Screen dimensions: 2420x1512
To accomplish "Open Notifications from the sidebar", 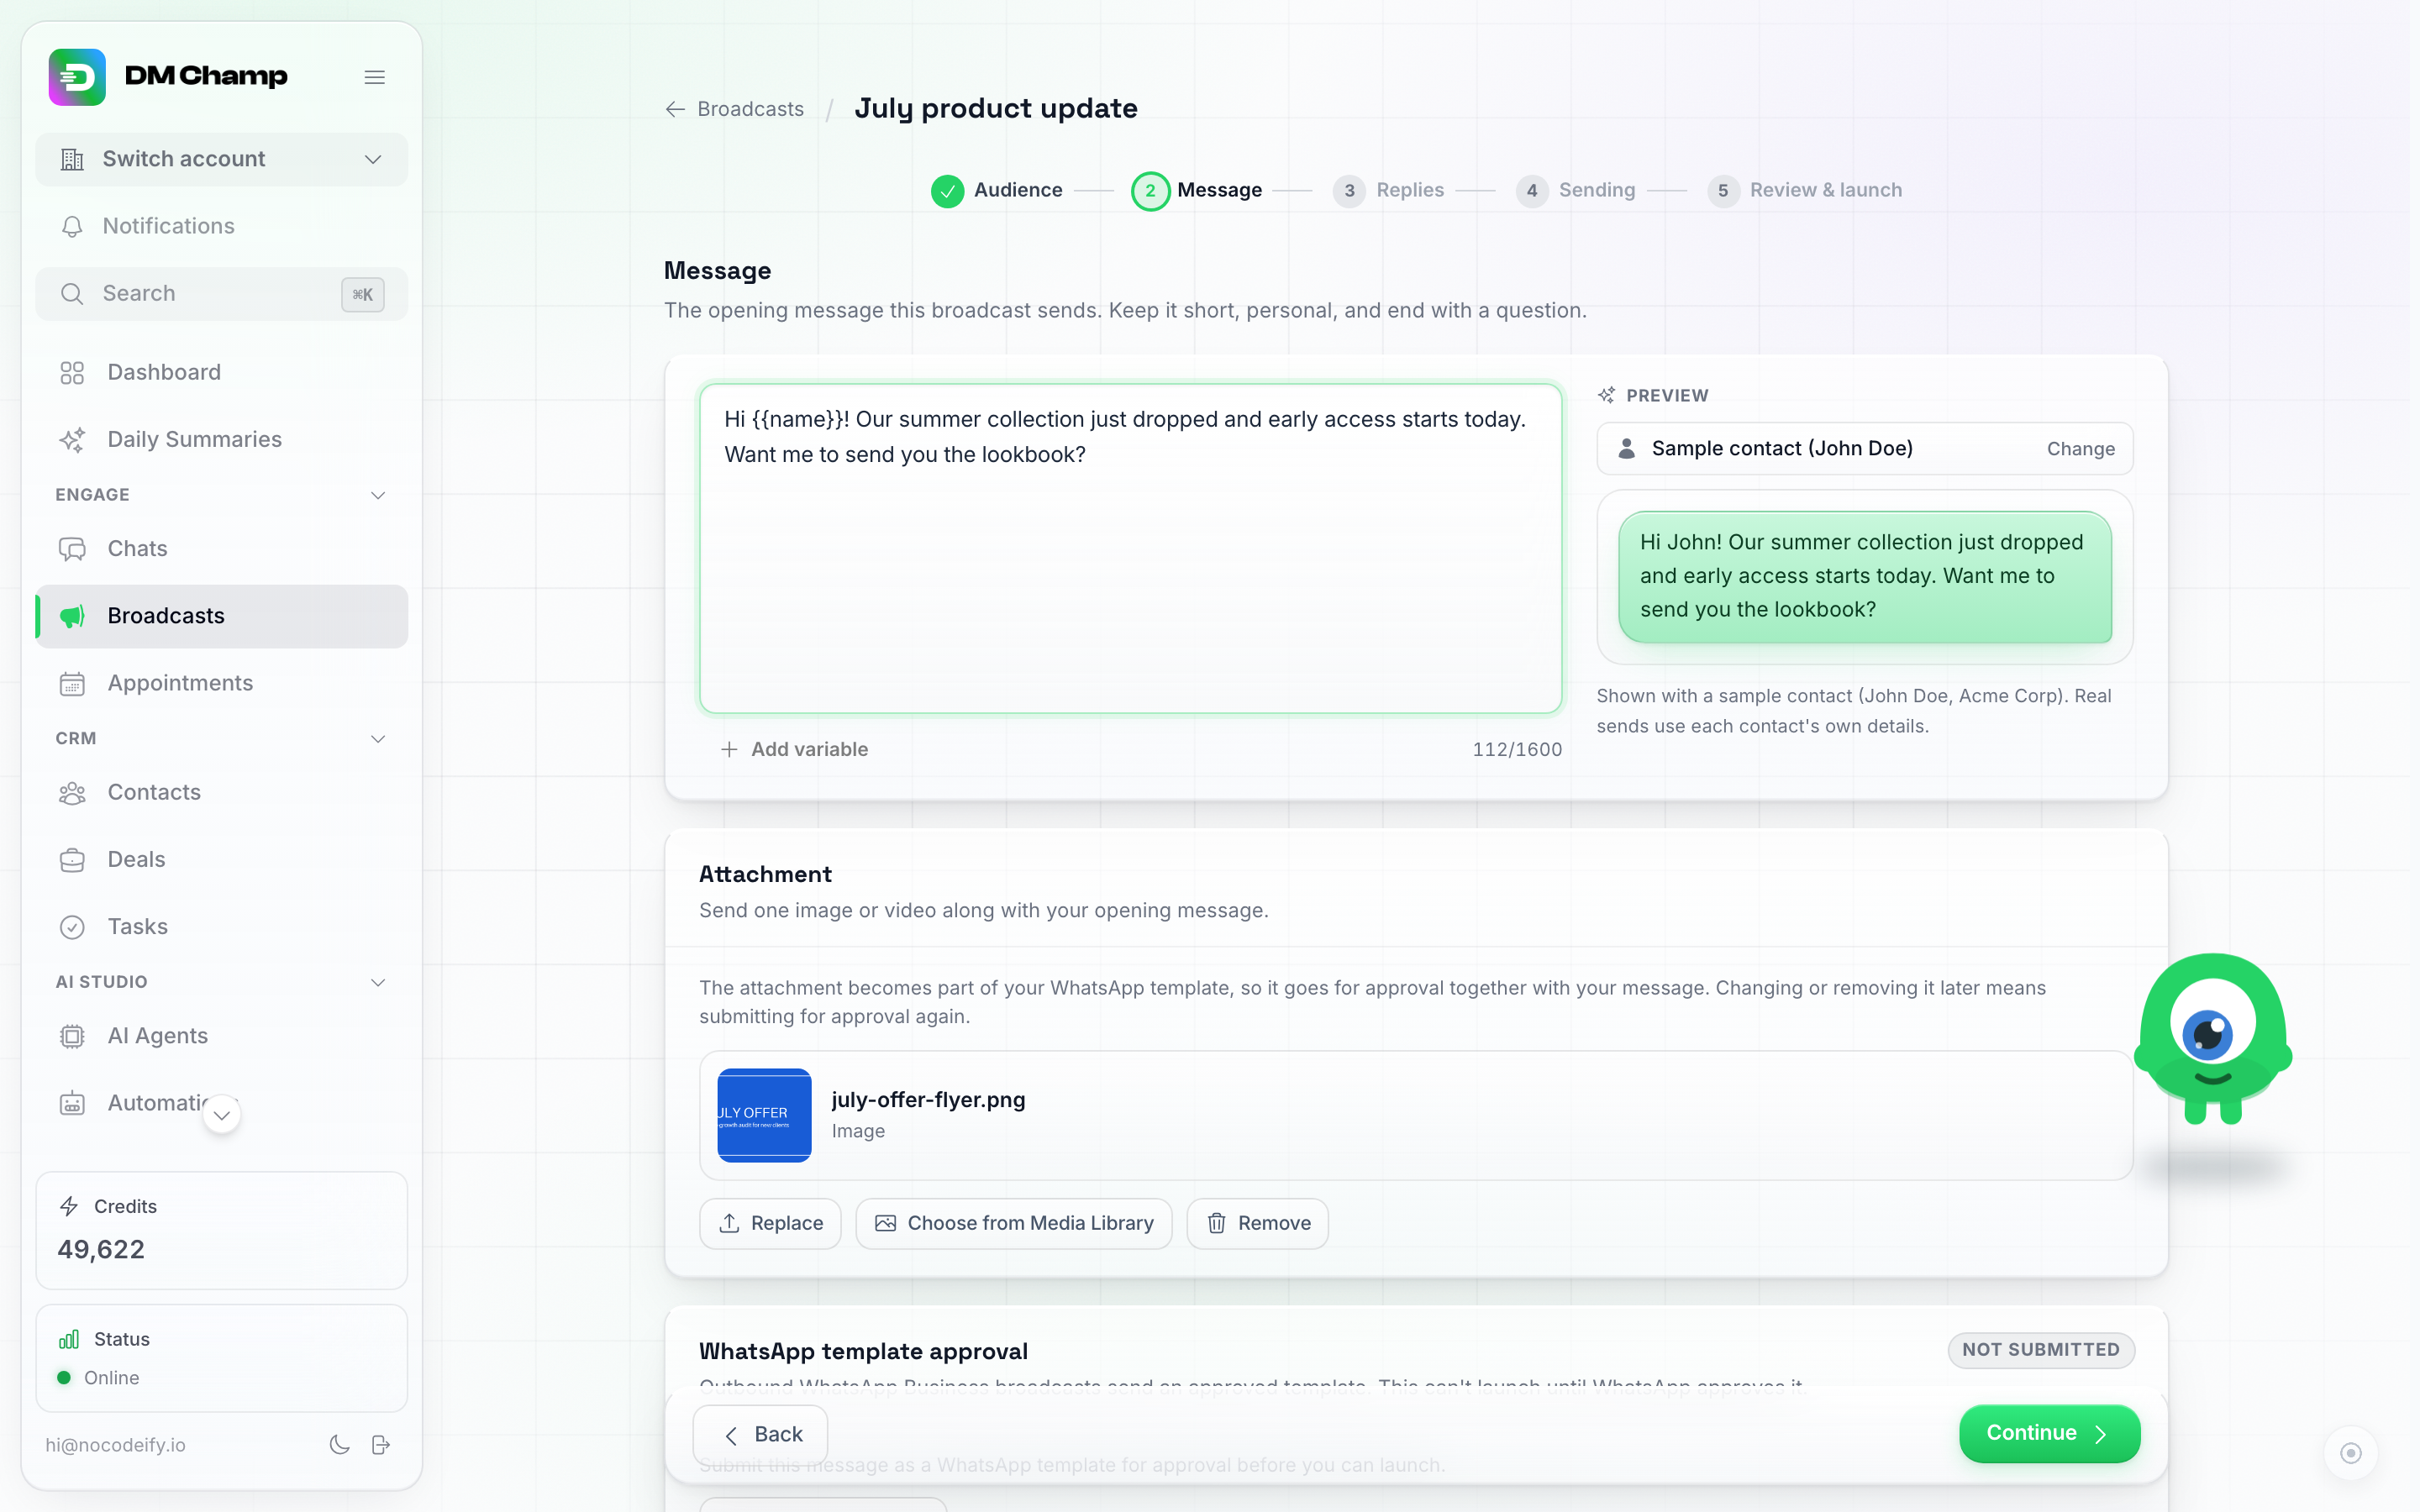I will click(x=221, y=226).
